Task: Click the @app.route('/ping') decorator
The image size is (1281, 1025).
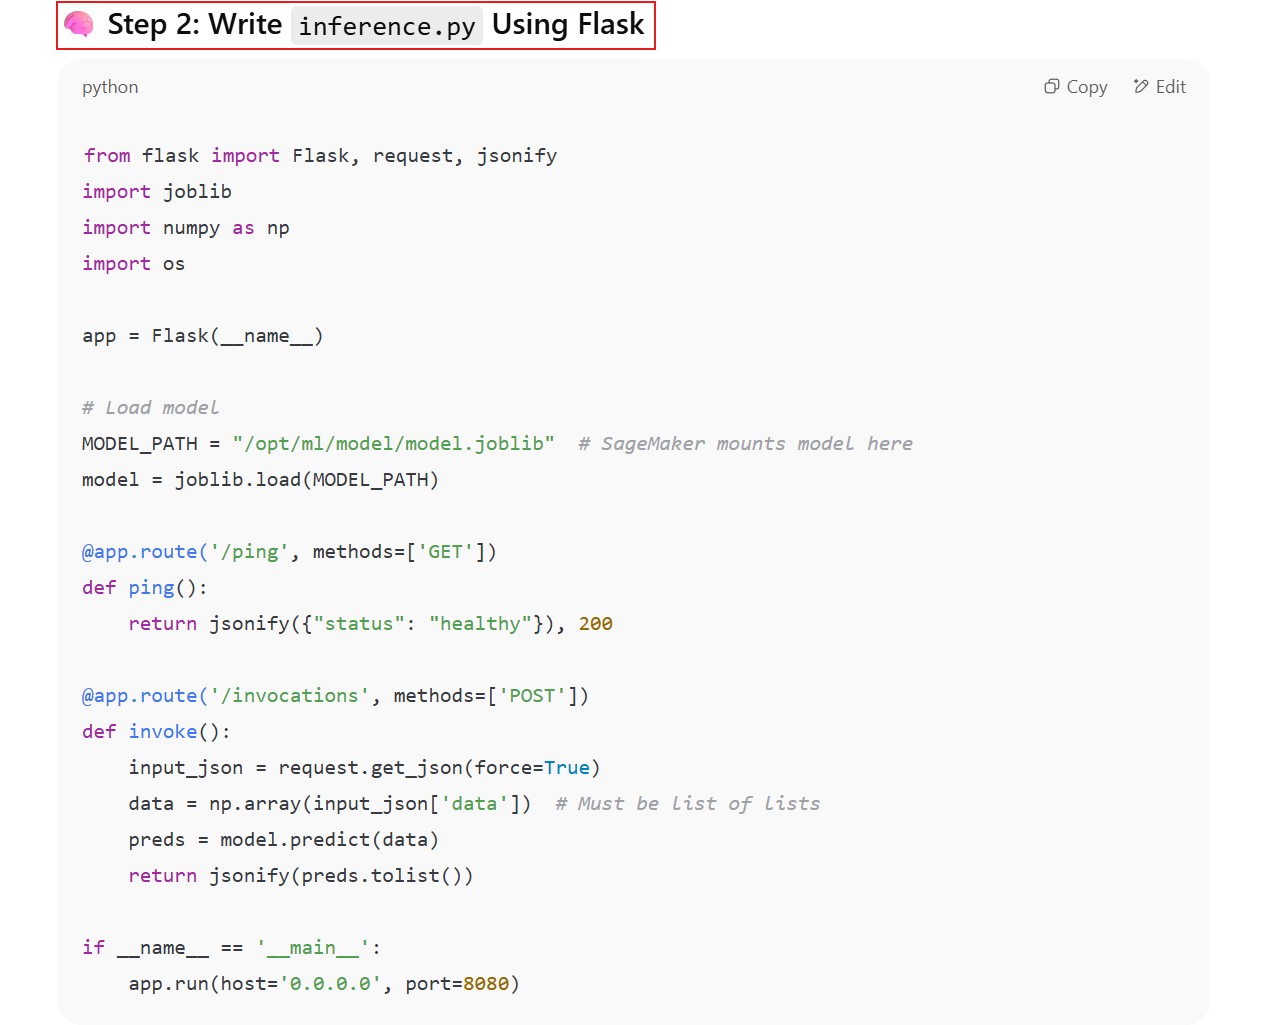Action: tap(185, 552)
